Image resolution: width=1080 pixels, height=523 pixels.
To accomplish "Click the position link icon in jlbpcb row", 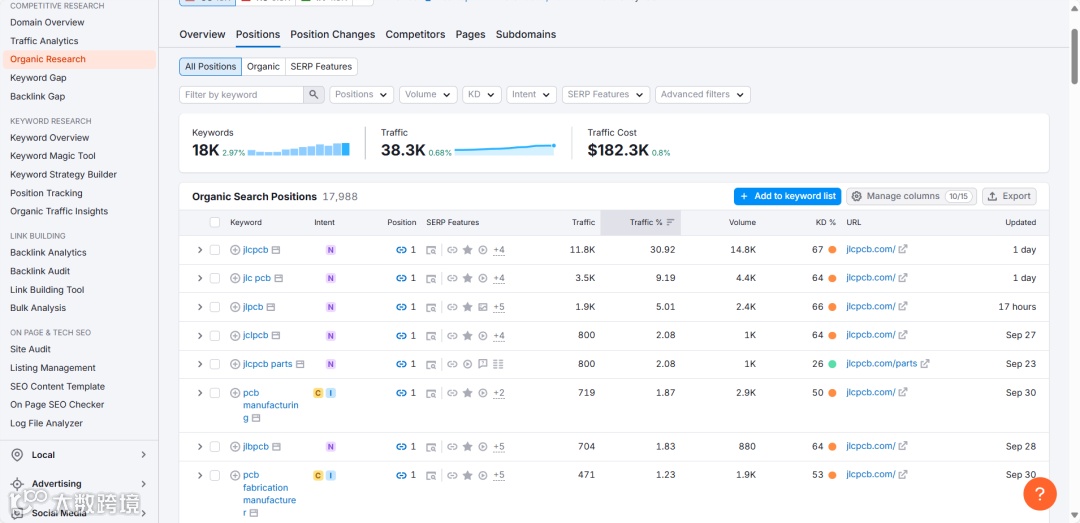I will click(401, 447).
